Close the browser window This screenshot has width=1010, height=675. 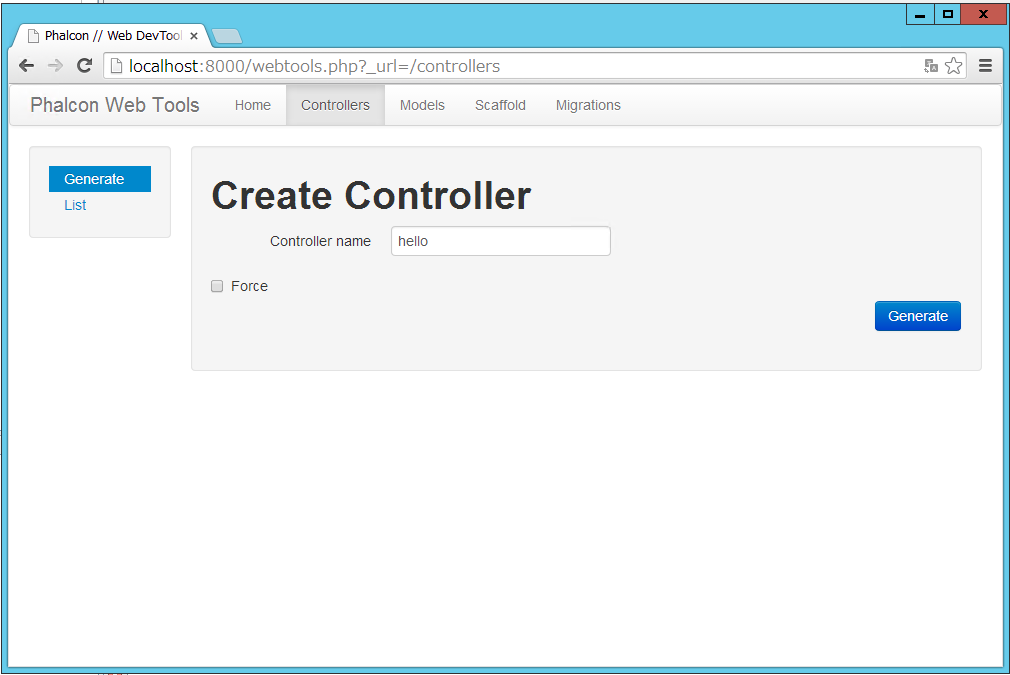[x=983, y=14]
